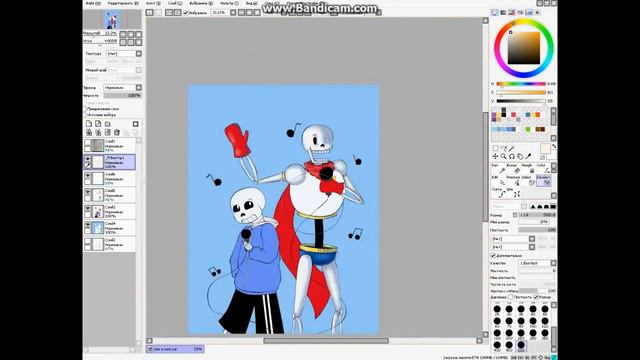The width and height of the screenshot is (640, 360).
Task: Merge layer down icon in layer panel
Action: click(x=98, y=132)
